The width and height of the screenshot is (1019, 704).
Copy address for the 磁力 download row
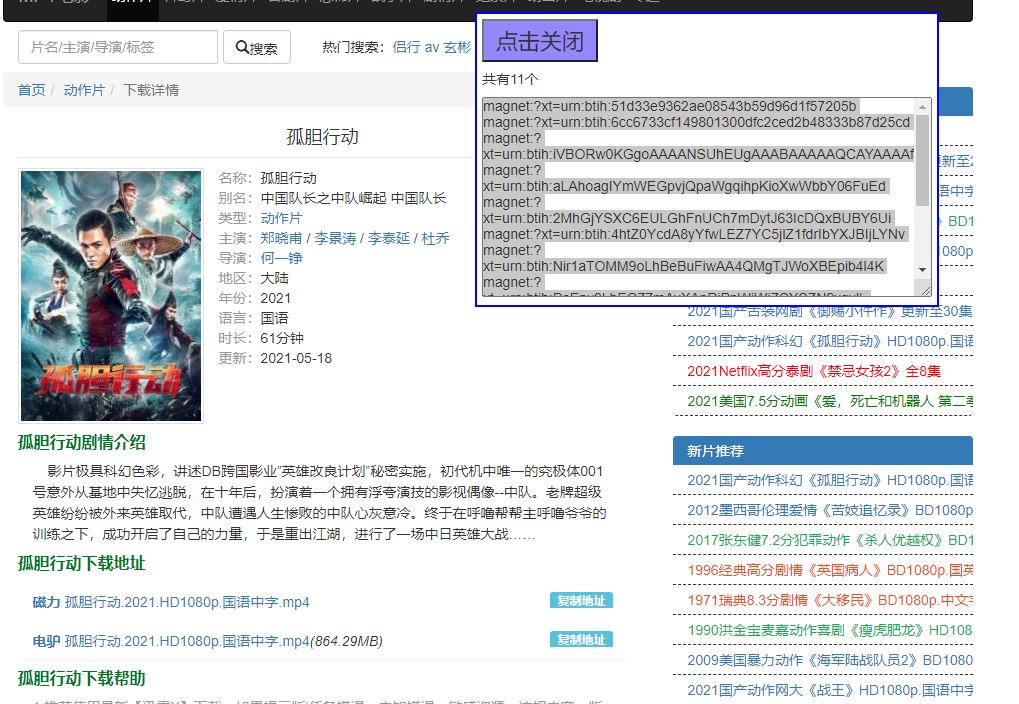(x=580, y=601)
